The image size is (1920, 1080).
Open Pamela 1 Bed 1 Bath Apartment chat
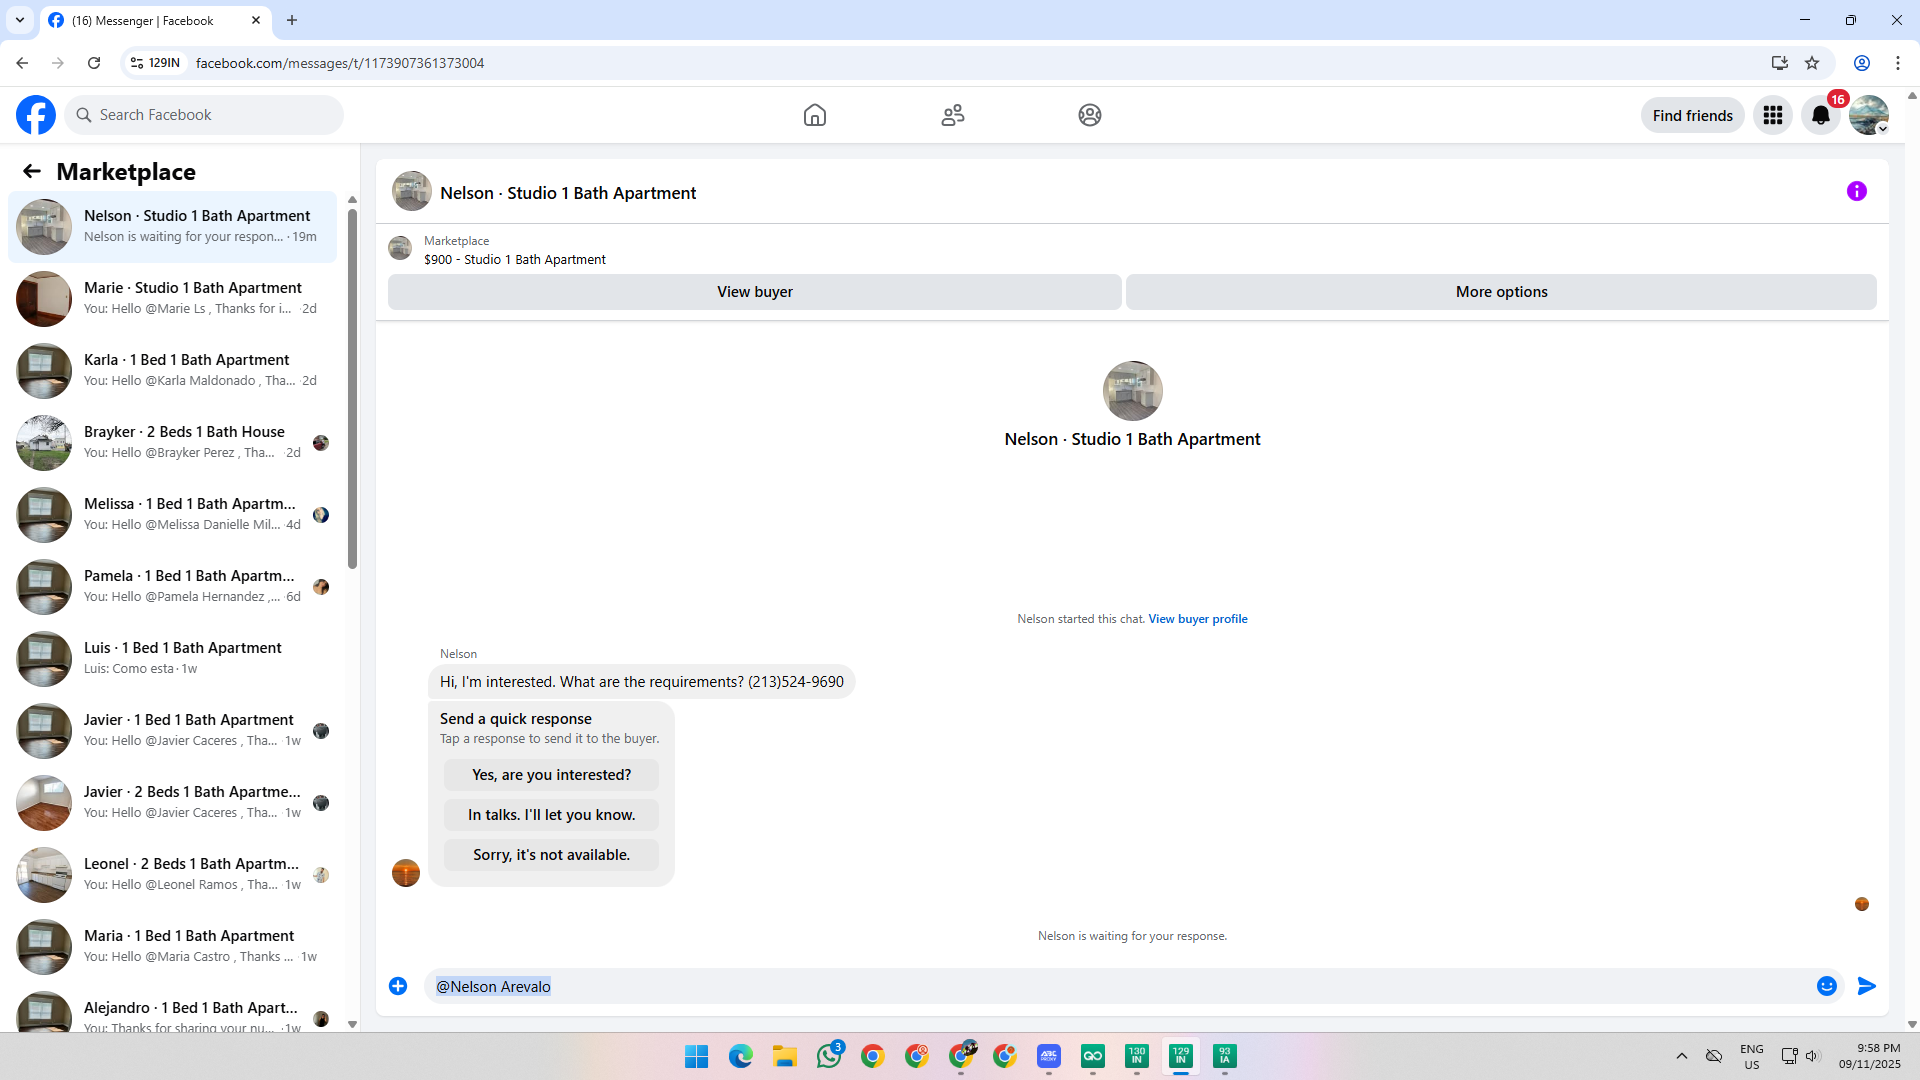click(x=172, y=587)
